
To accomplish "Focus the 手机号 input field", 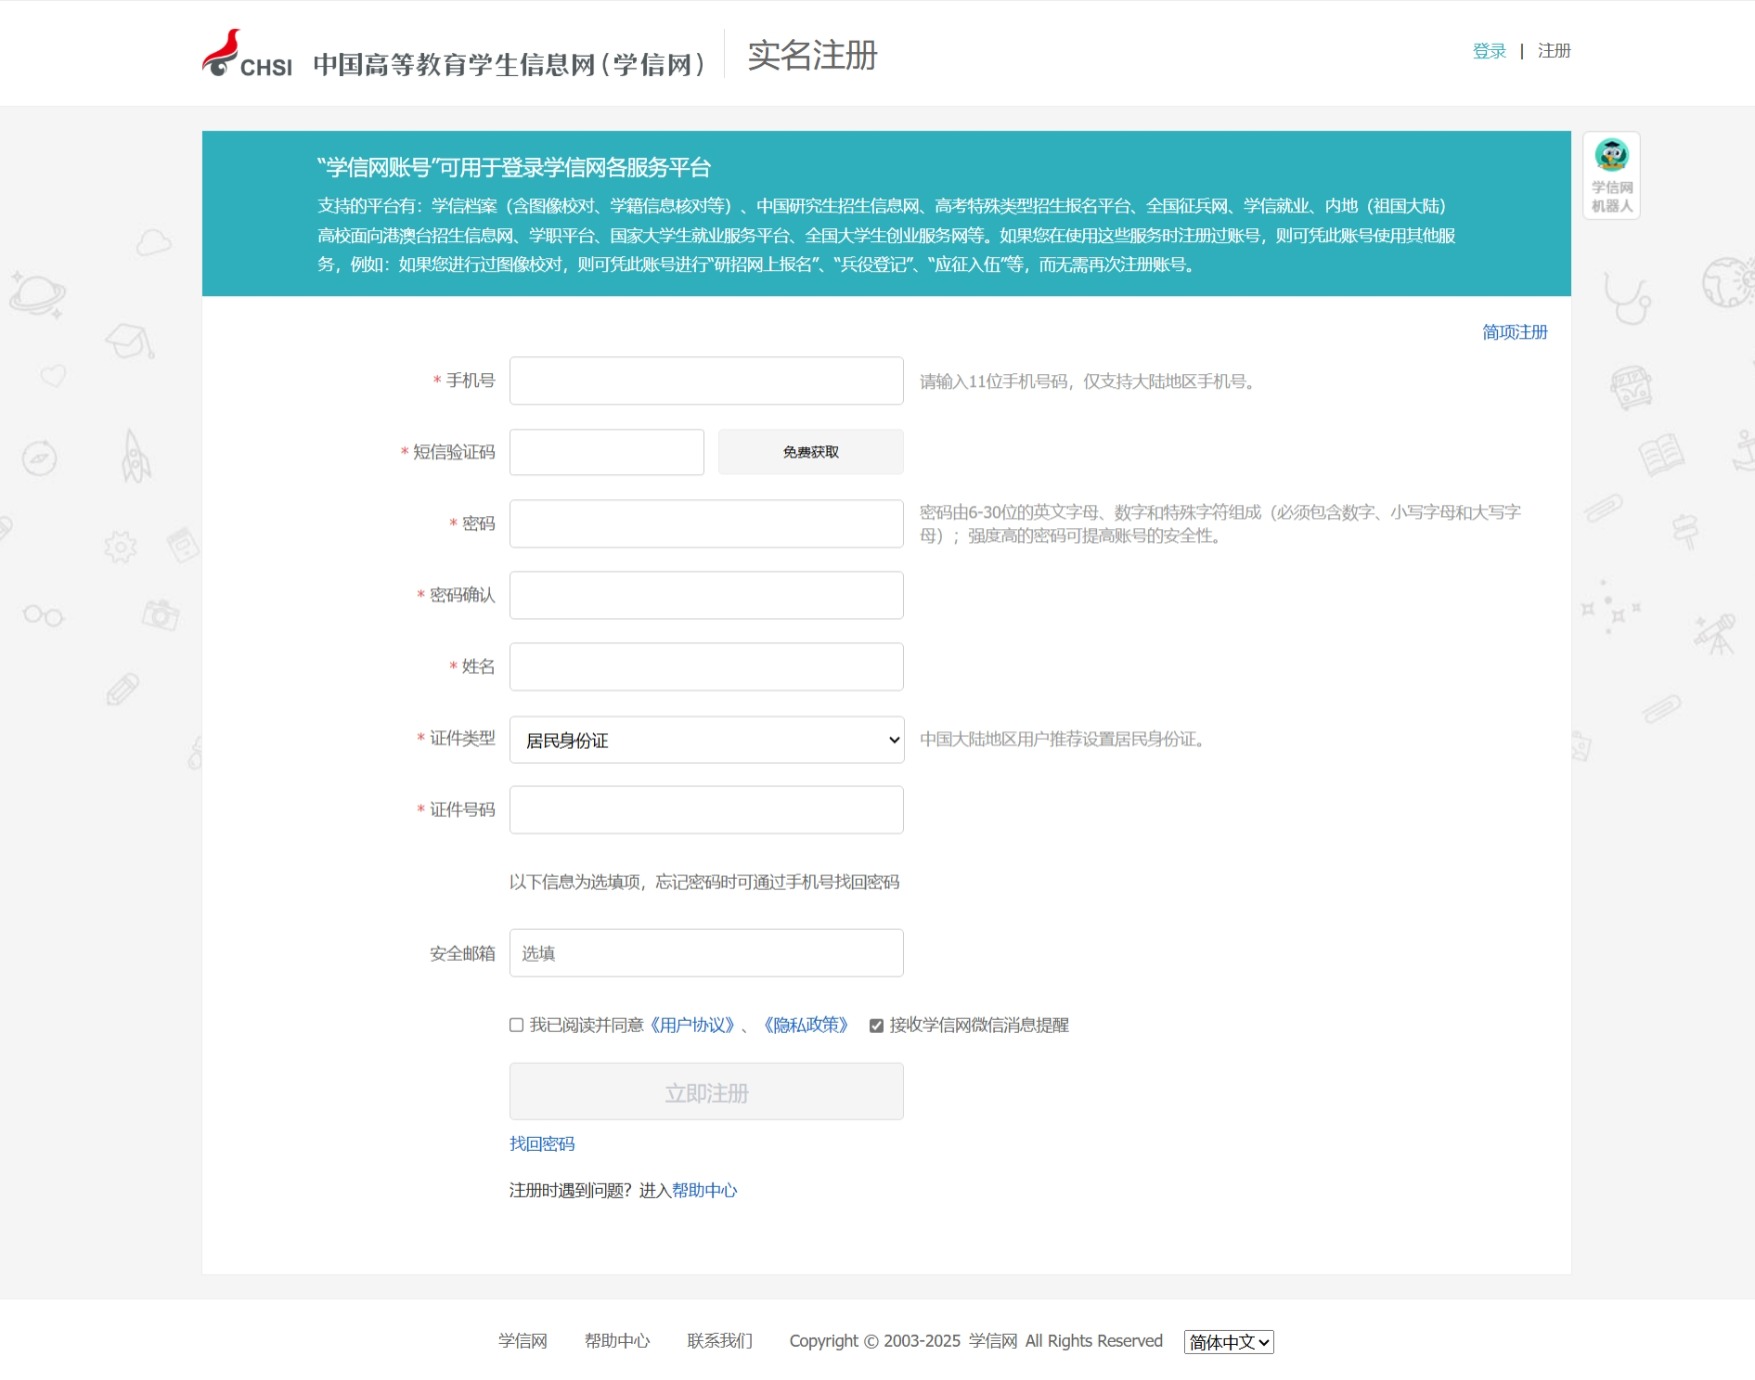I will [706, 381].
